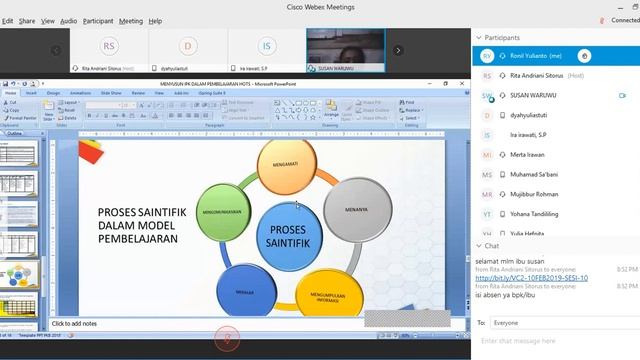640x360 pixels.
Task: Click the Quick Styles button
Action: 347,111
